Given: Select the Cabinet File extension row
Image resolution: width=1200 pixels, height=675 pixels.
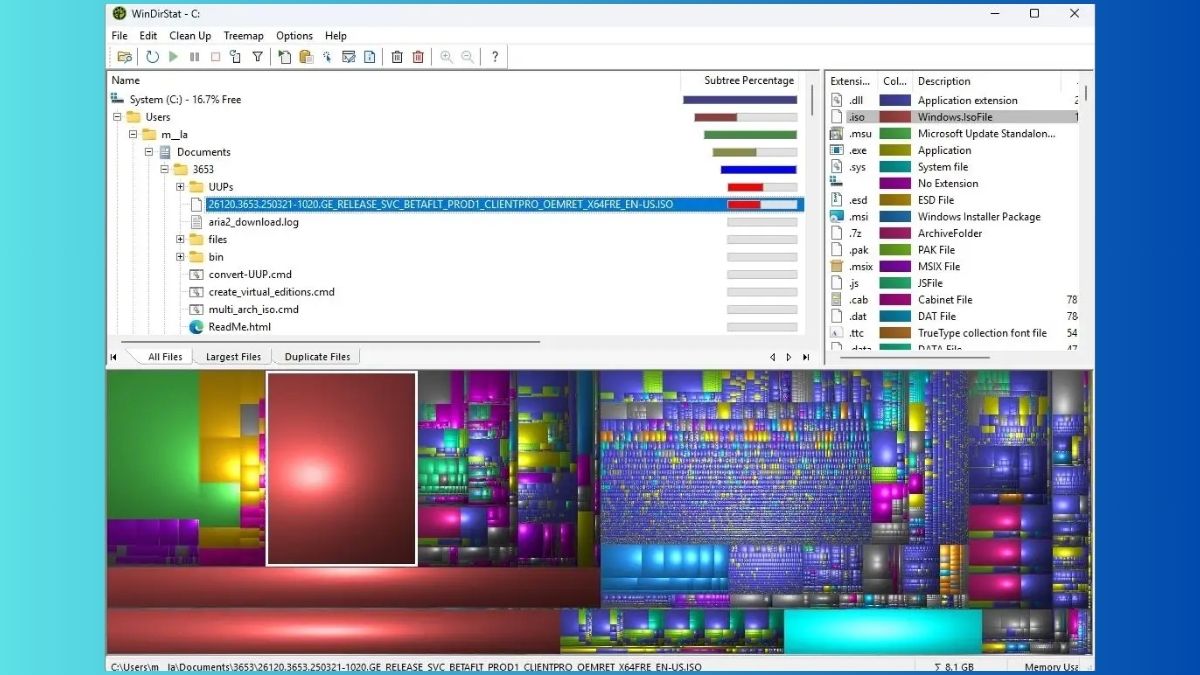Looking at the screenshot, I should (954, 300).
